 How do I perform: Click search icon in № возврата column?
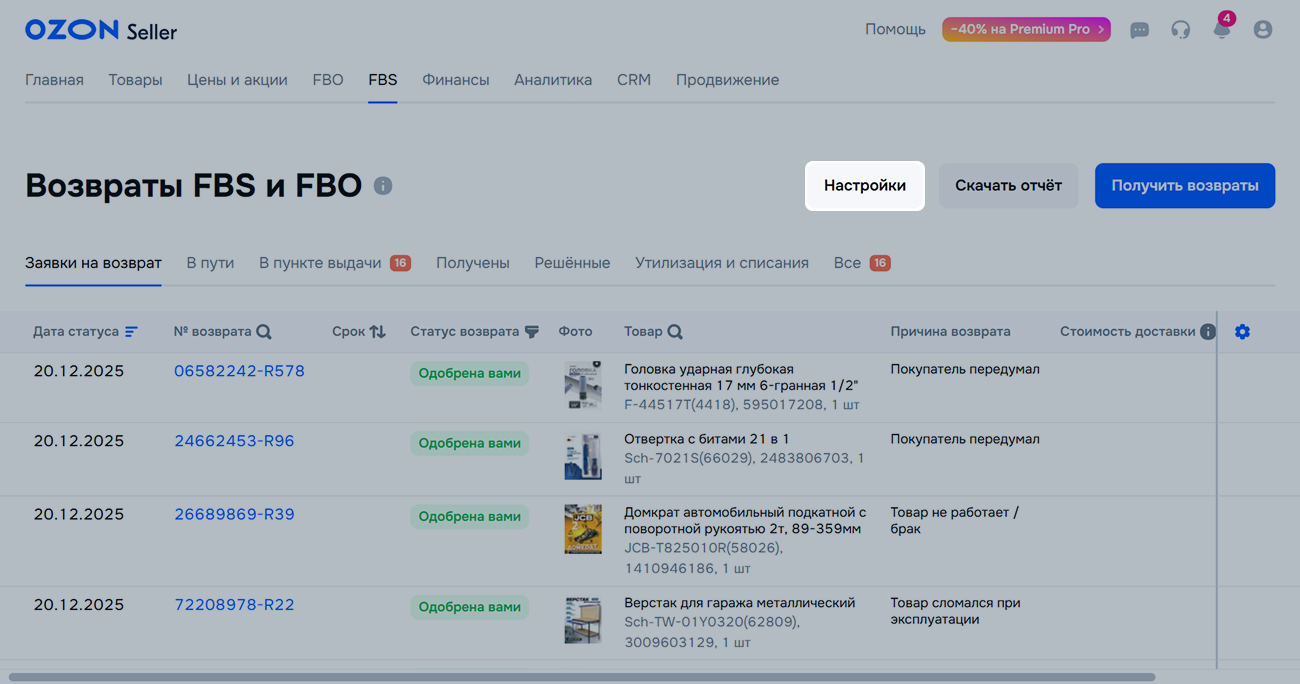pos(264,332)
